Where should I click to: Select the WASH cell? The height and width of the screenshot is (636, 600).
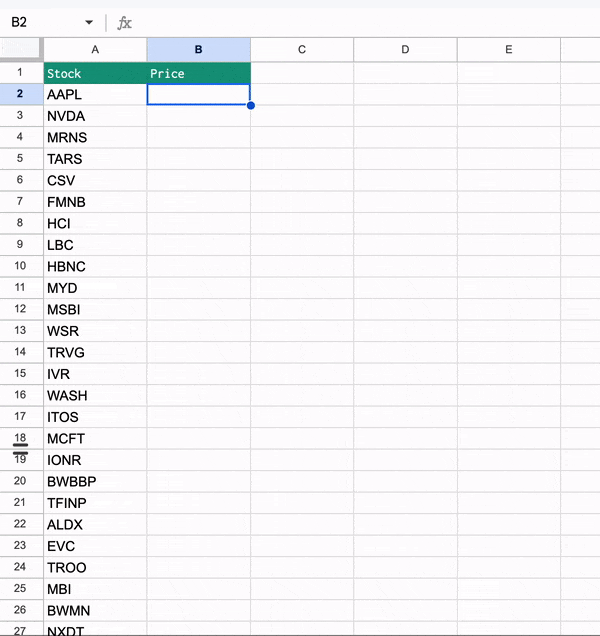pyautogui.click(x=95, y=395)
